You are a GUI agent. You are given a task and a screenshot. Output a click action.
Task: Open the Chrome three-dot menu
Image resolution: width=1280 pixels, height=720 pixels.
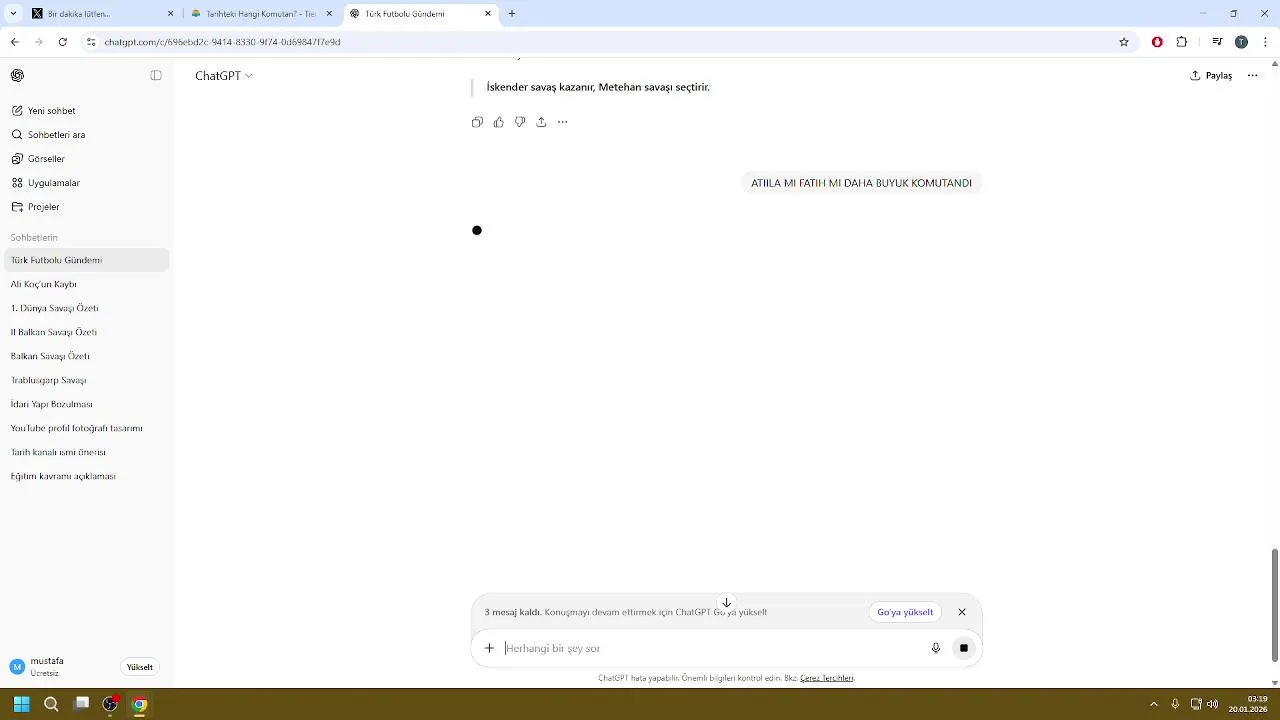[1266, 42]
